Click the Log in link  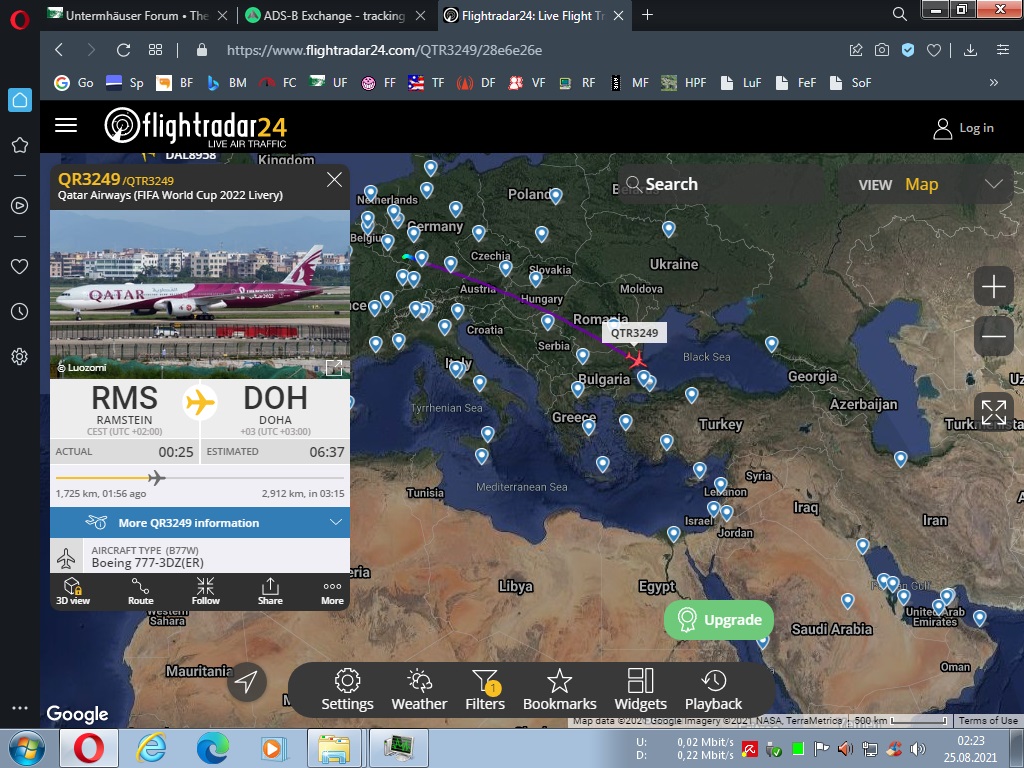[963, 128]
